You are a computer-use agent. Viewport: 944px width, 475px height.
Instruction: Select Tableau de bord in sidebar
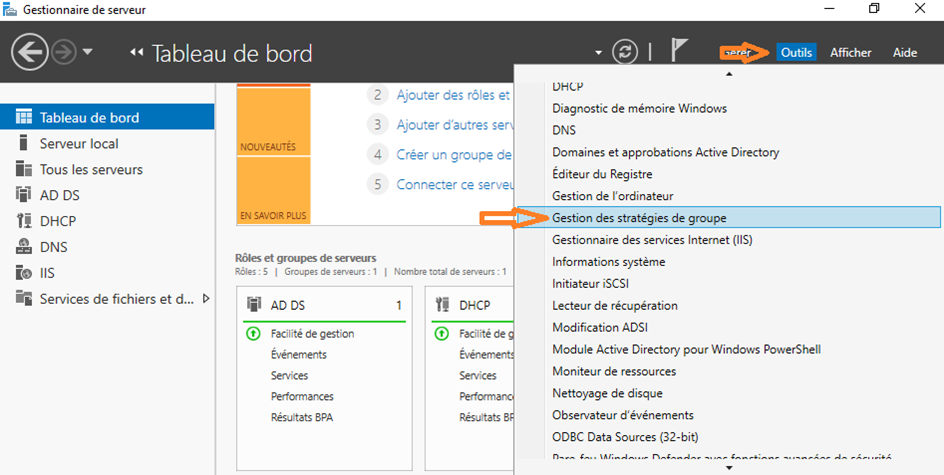(107, 117)
